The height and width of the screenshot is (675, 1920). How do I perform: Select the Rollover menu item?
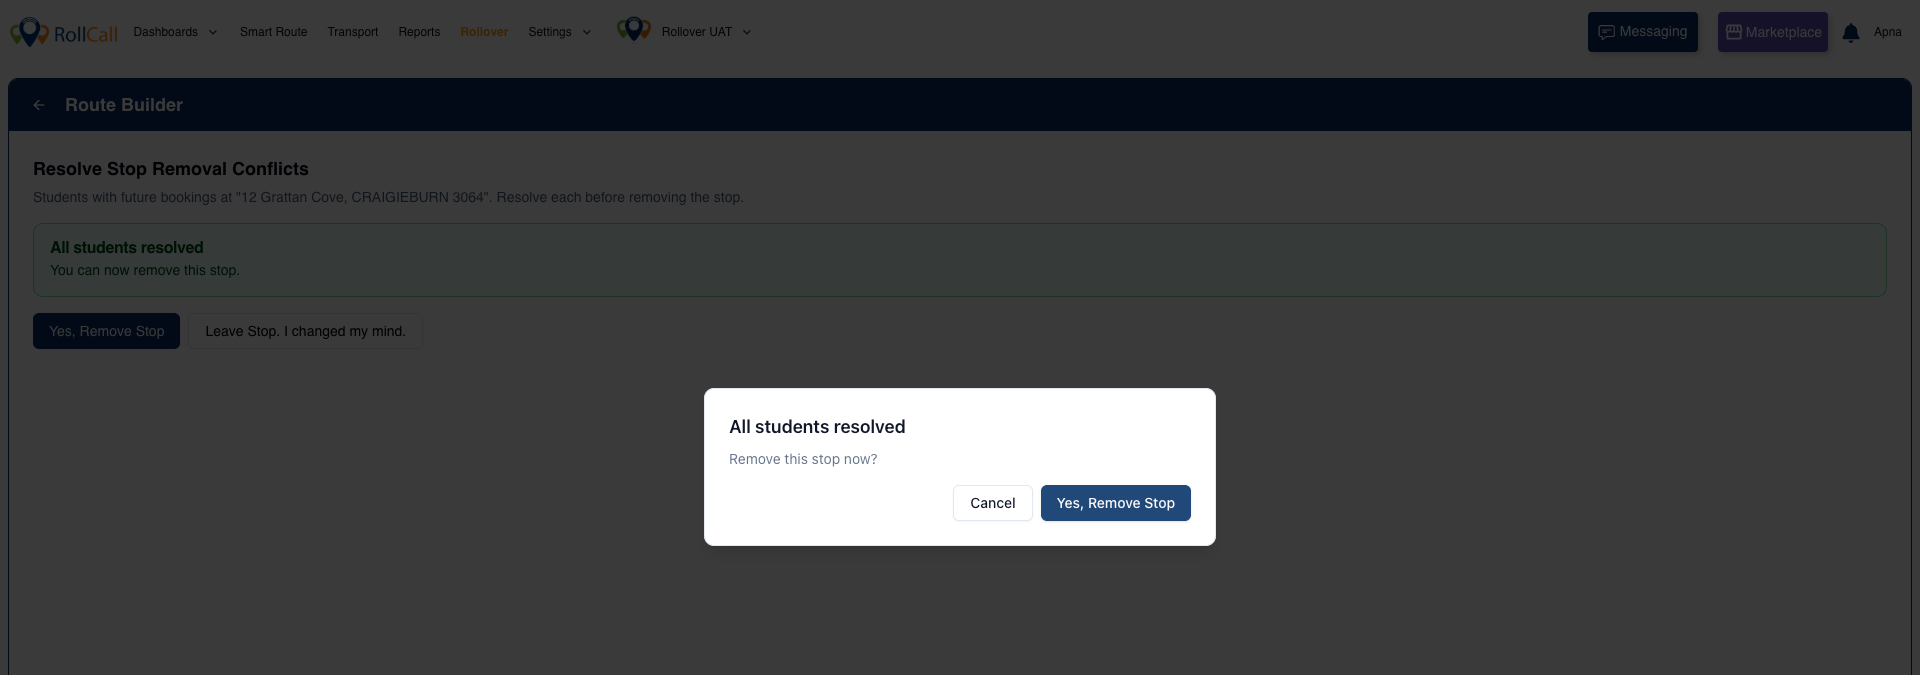[x=484, y=32]
